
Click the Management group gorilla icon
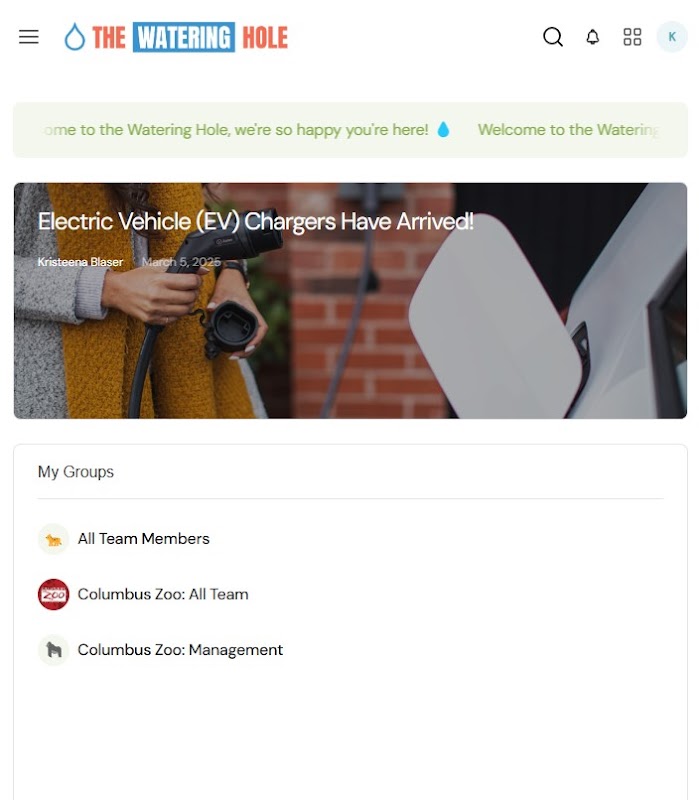point(53,650)
